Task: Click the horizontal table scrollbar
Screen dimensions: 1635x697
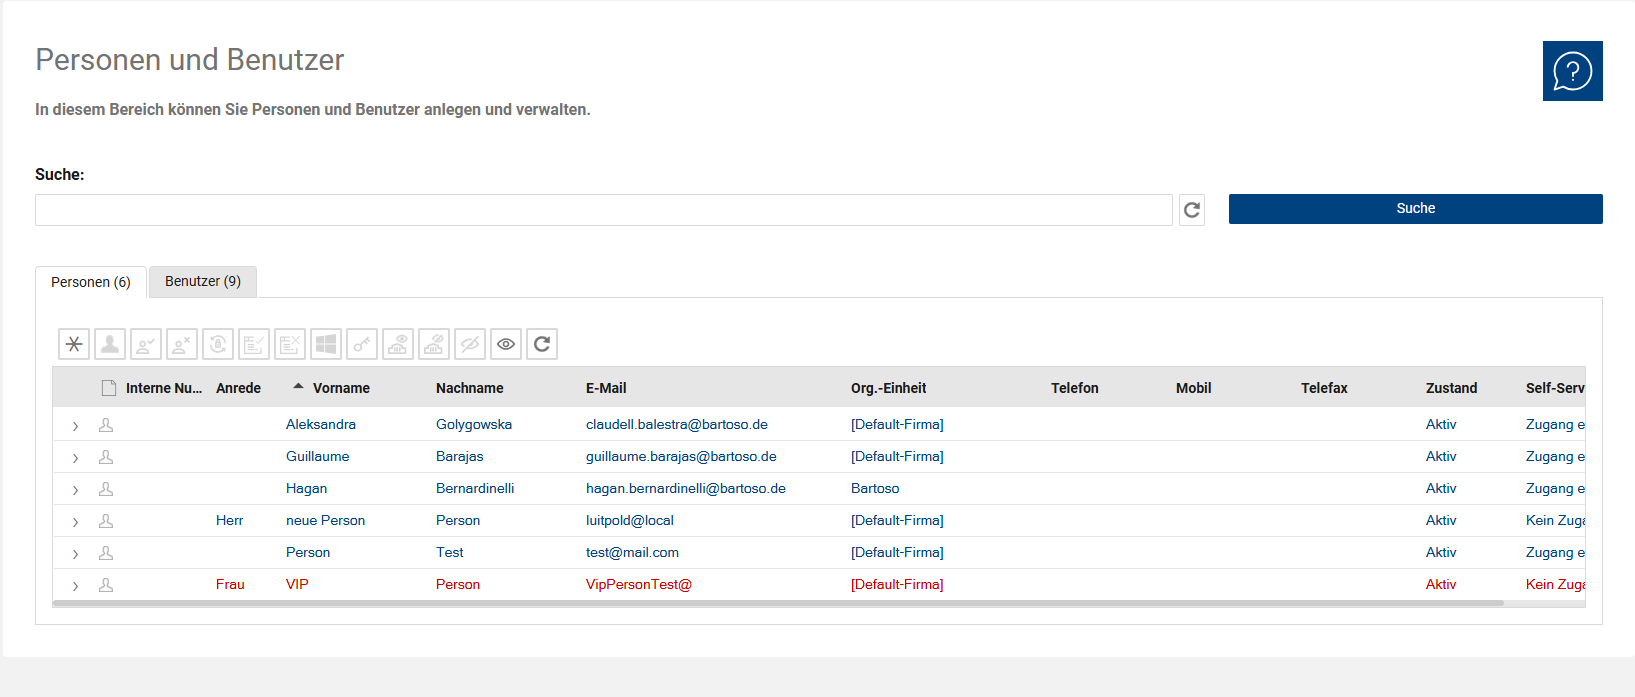Action: (x=778, y=603)
